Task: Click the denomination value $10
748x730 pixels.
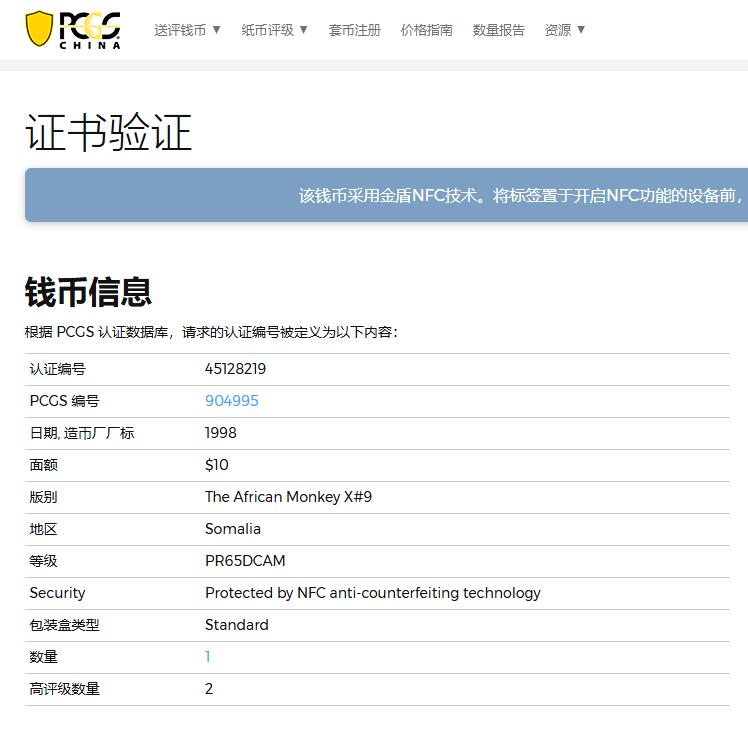Action: 217,465
